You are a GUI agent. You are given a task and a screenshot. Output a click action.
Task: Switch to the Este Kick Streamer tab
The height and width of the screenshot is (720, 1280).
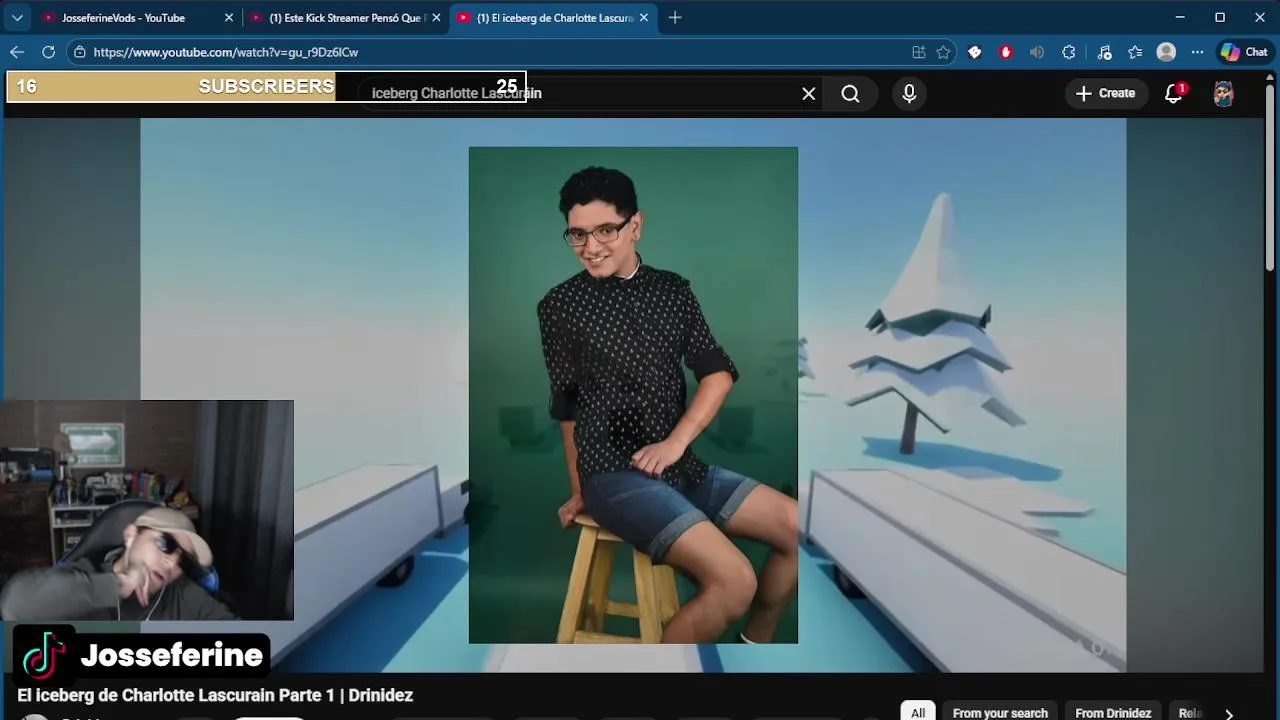345,18
